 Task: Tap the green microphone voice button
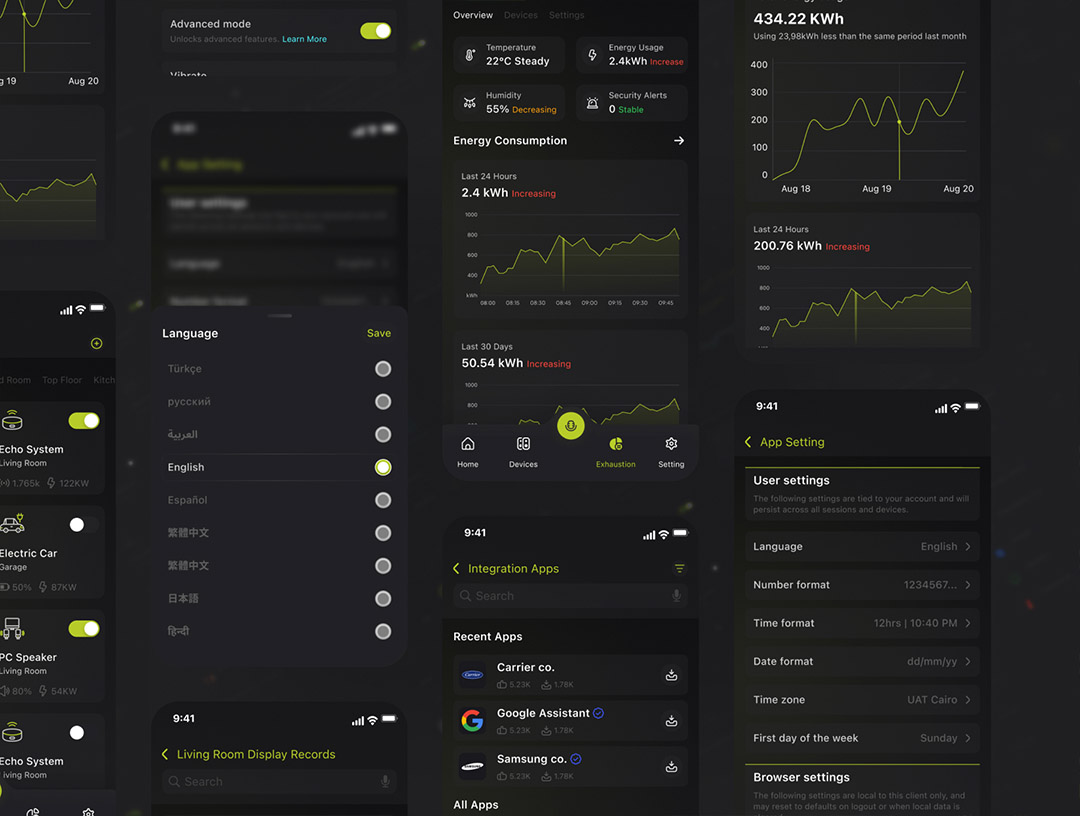570,426
